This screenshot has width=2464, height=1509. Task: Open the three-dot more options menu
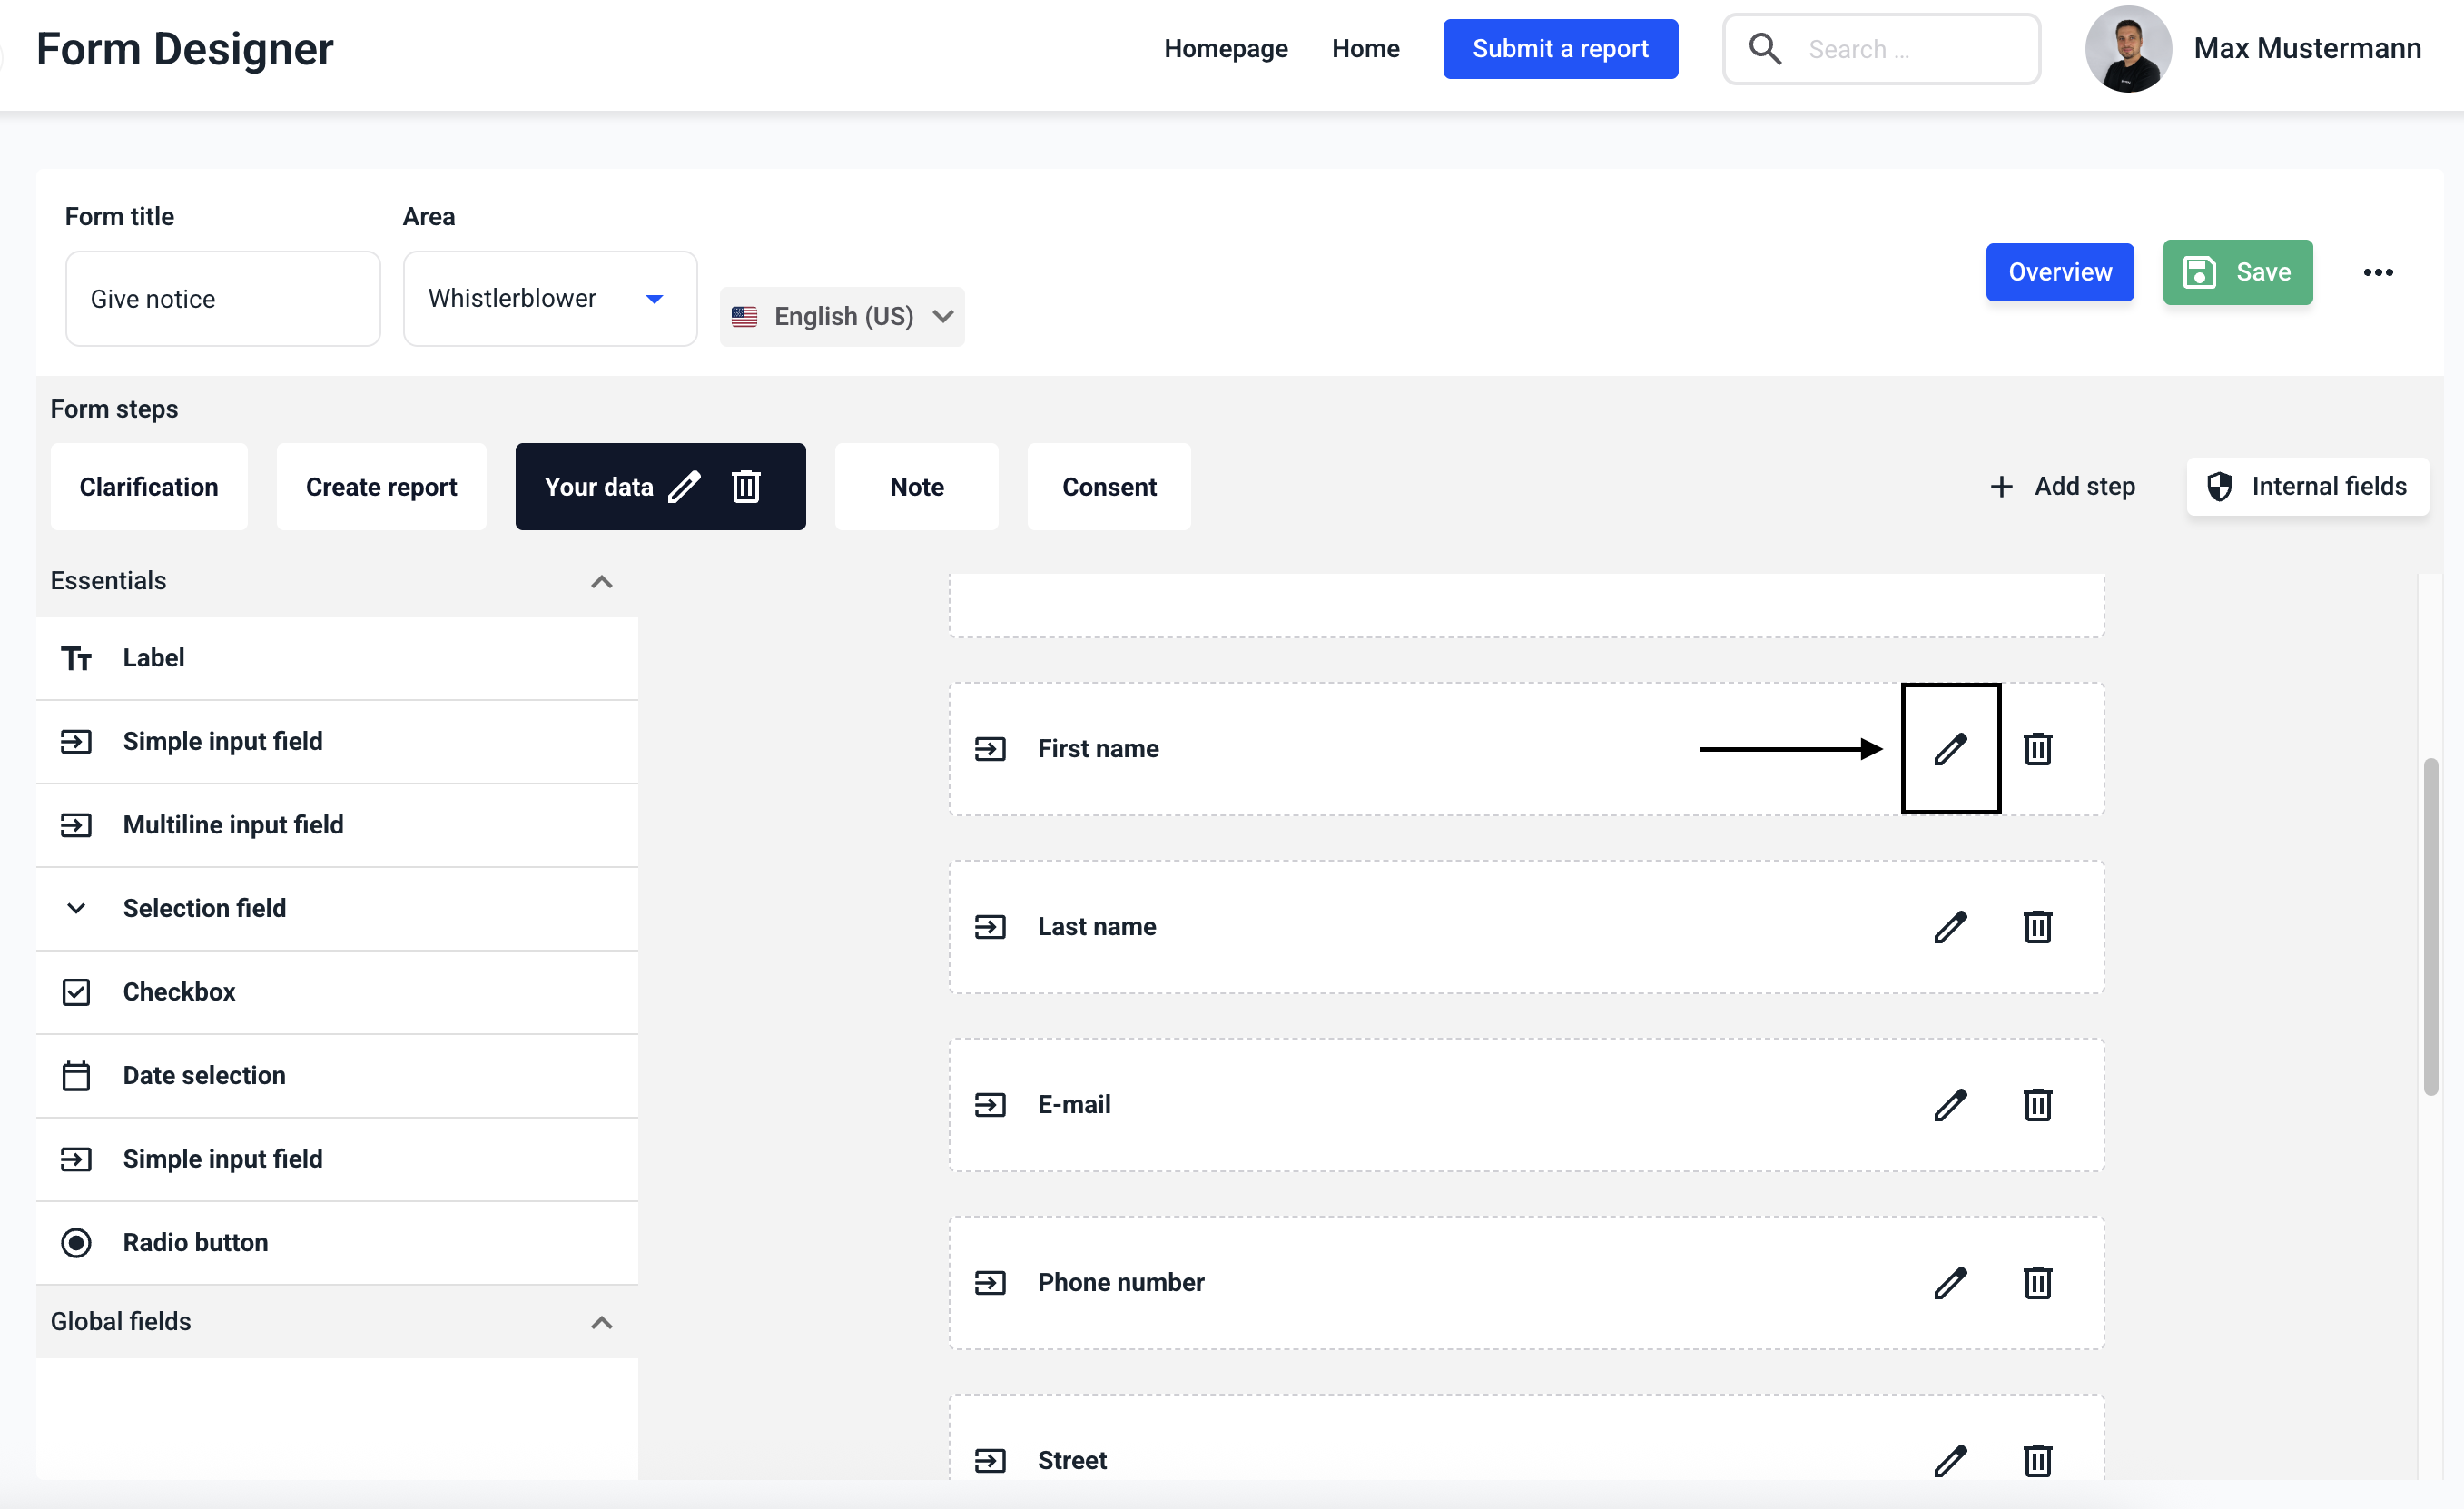pyautogui.click(x=2377, y=273)
